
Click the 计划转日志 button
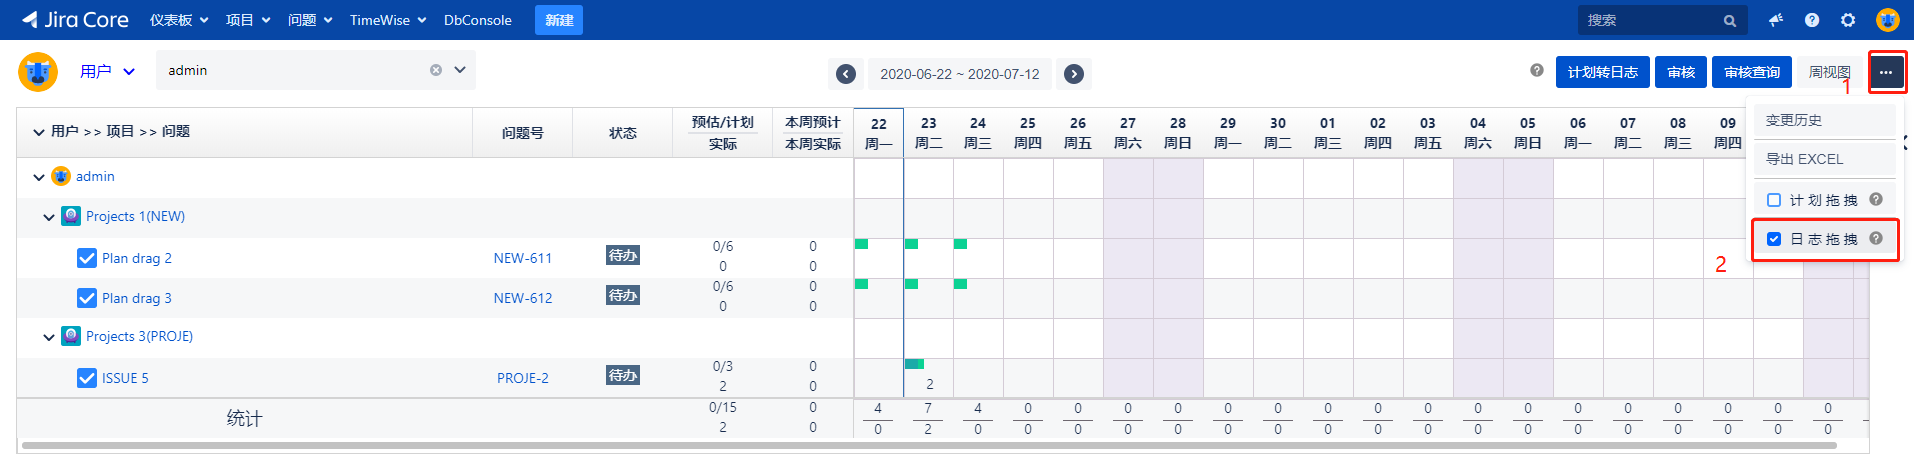(x=1602, y=72)
